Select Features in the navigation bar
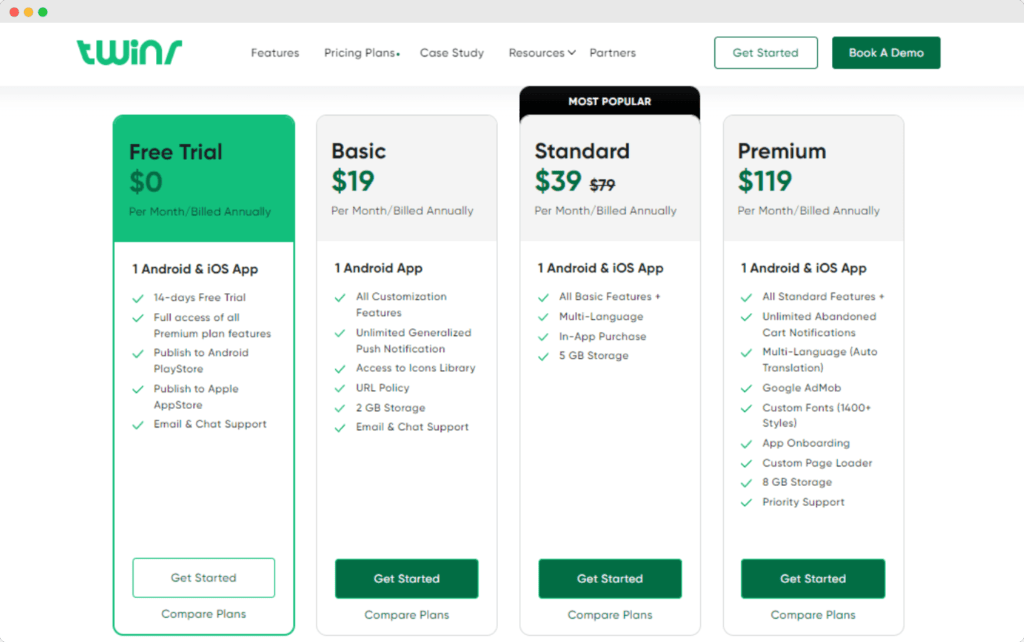 [275, 53]
